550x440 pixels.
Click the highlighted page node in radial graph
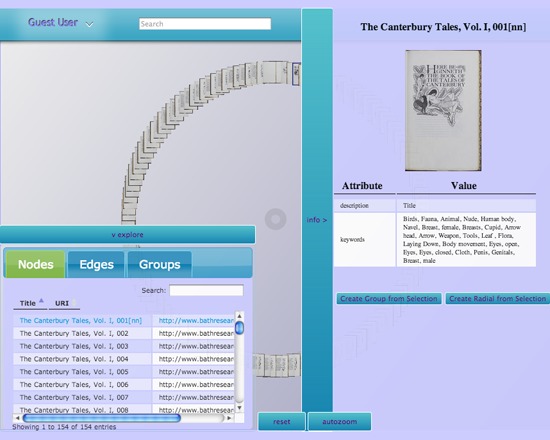(x=296, y=74)
